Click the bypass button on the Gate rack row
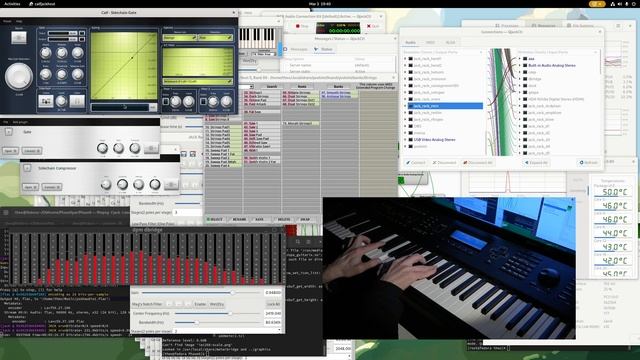The width and height of the screenshot is (640, 360). (151, 148)
